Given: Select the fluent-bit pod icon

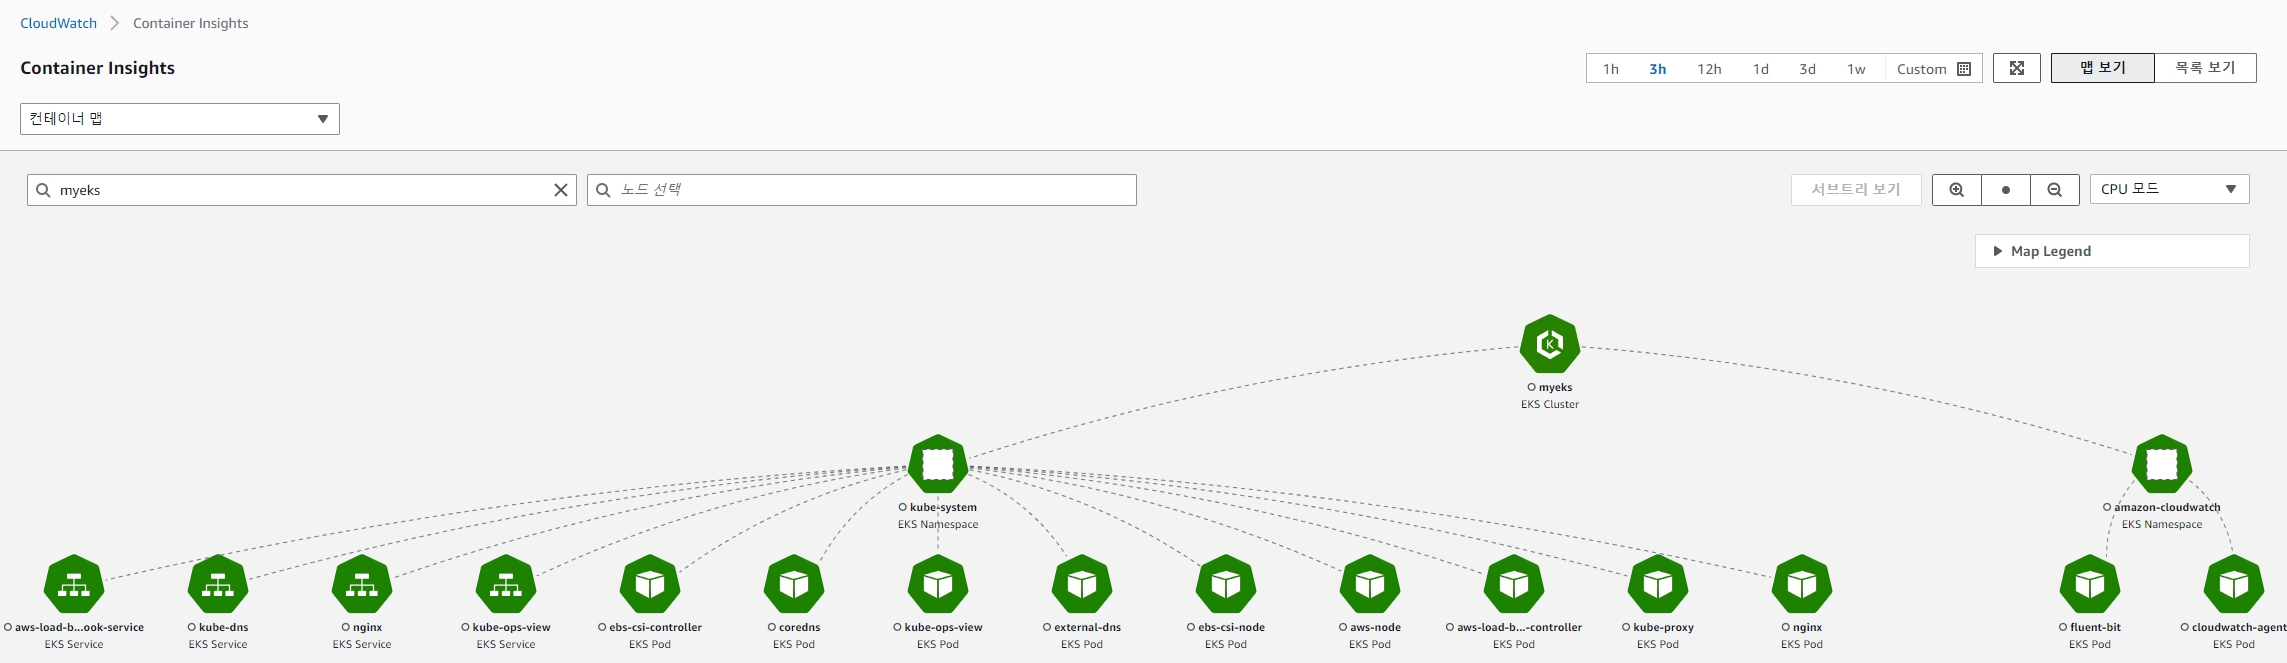Looking at the screenshot, I should click(x=2090, y=584).
